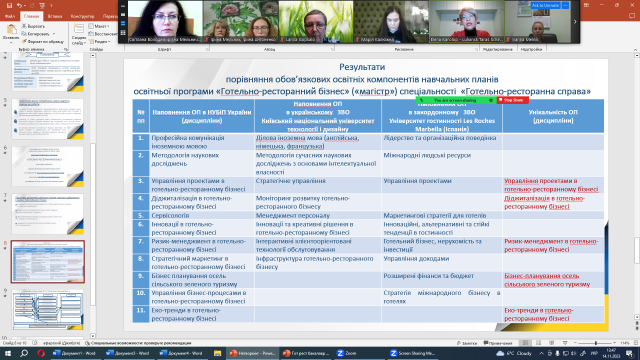Click the Ask to Unmute button
The height and width of the screenshot is (360, 640).
pyautogui.click(x=545, y=5)
